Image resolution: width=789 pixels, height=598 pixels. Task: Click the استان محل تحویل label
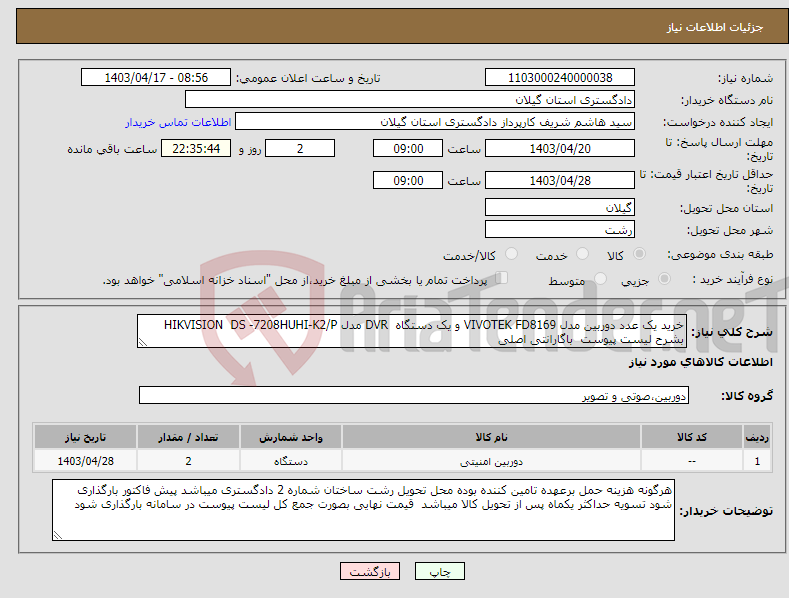727,208
